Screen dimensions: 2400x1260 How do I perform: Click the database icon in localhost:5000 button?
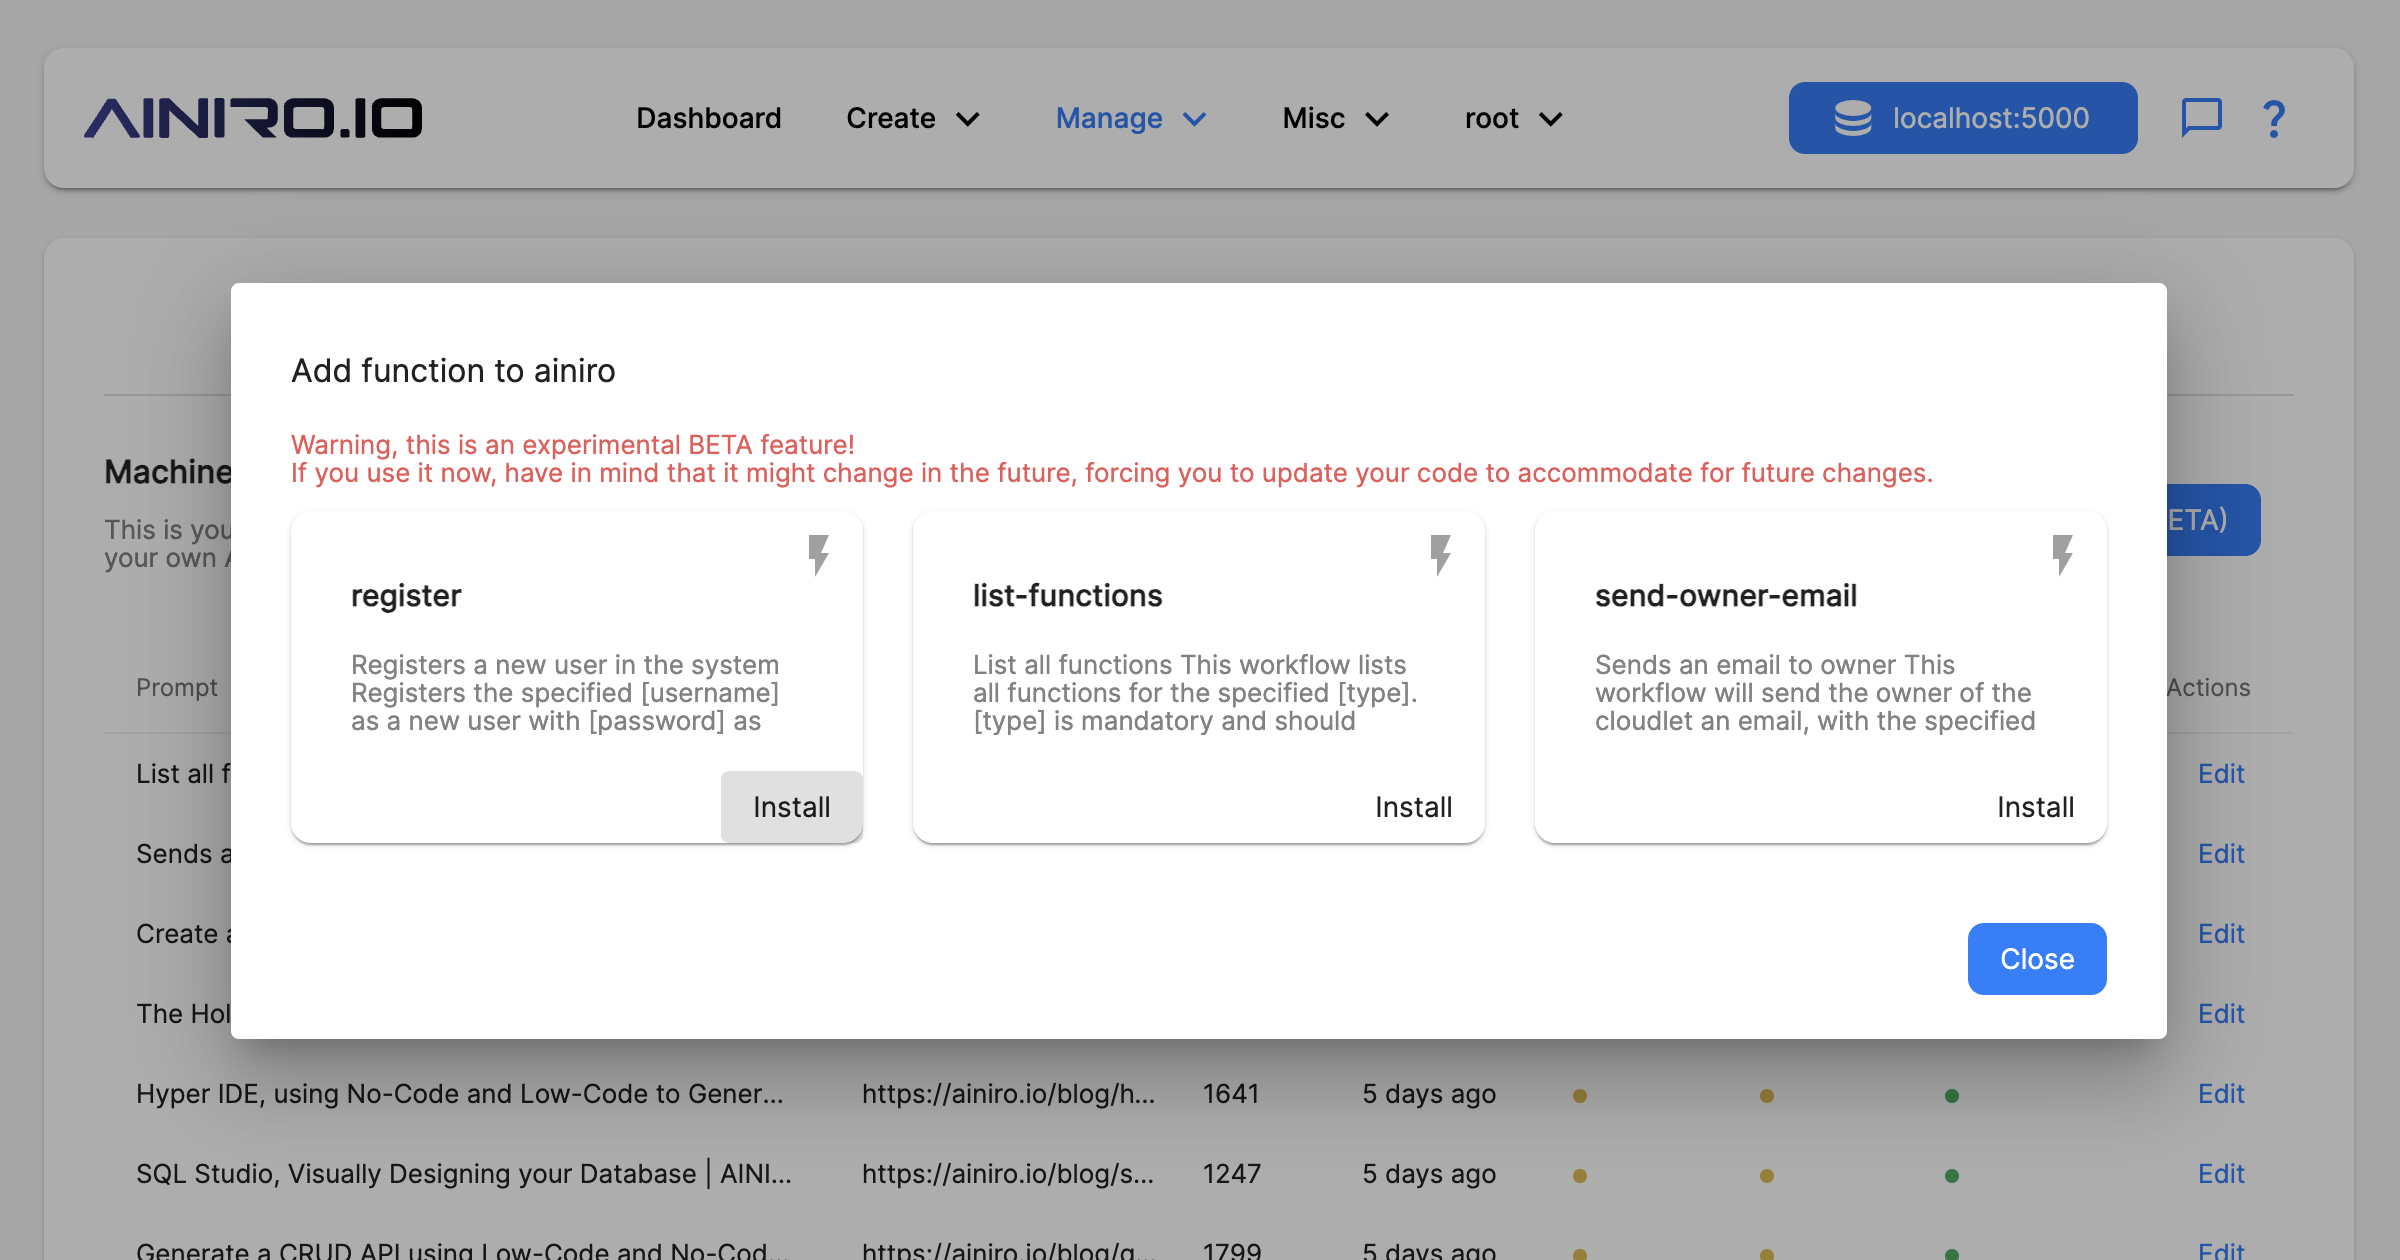pyautogui.click(x=1852, y=118)
